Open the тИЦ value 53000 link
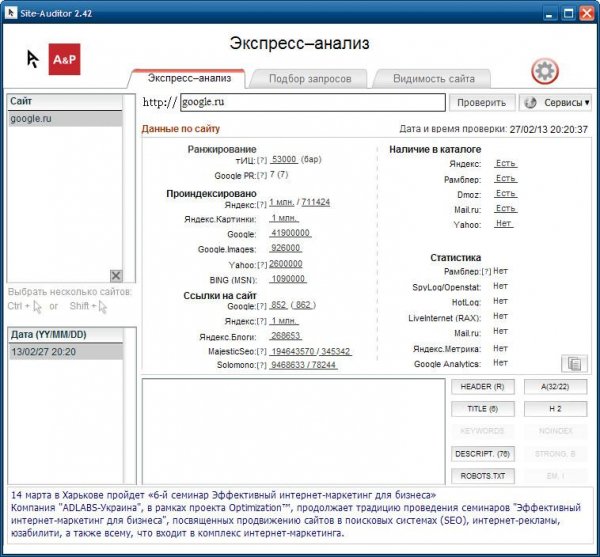This screenshot has width=600, height=557. tap(284, 159)
